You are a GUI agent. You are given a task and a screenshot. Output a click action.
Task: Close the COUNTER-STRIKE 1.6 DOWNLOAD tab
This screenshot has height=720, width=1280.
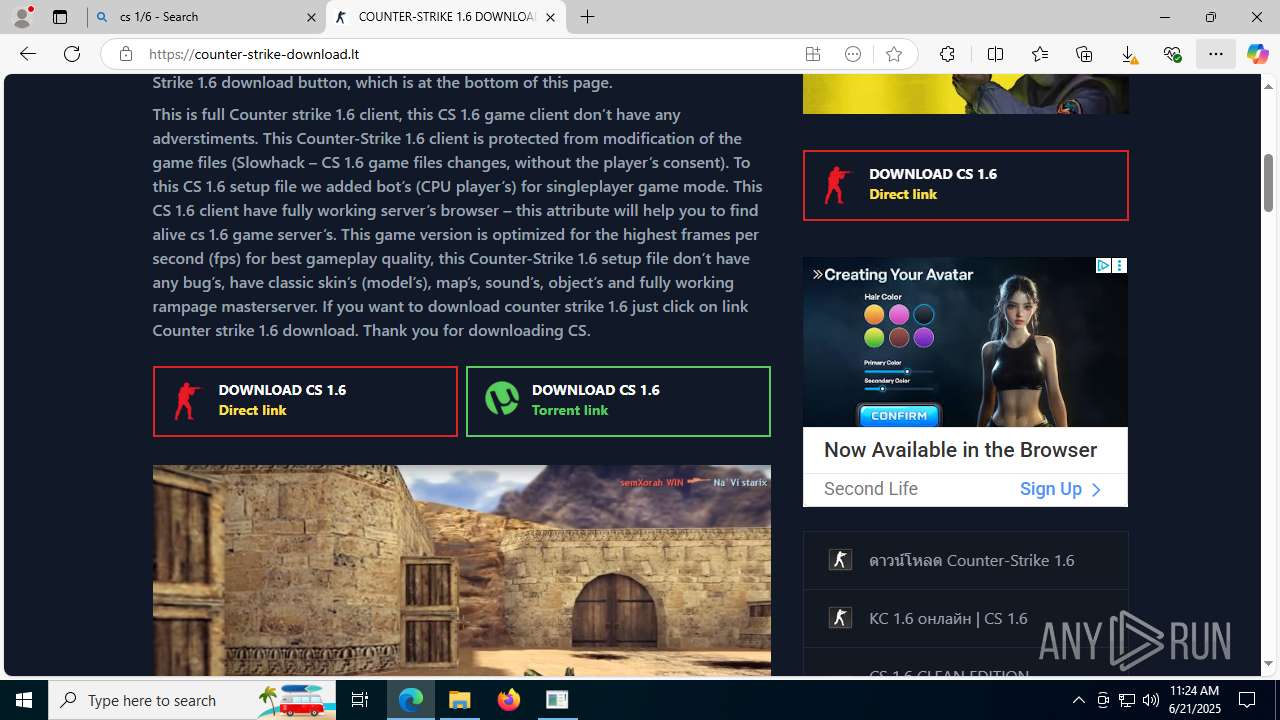(550, 17)
